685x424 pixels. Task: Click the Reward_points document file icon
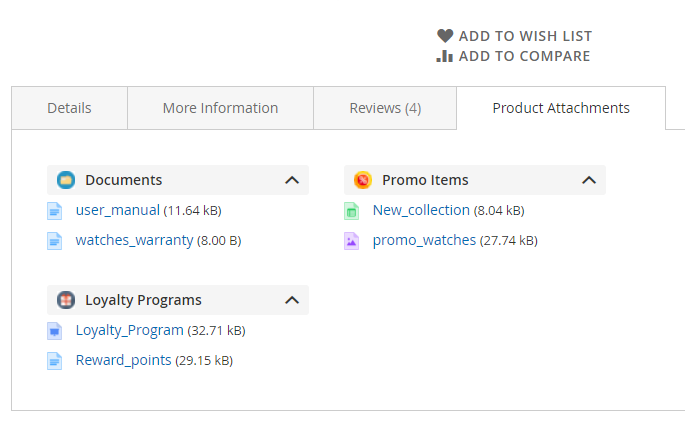click(55, 361)
